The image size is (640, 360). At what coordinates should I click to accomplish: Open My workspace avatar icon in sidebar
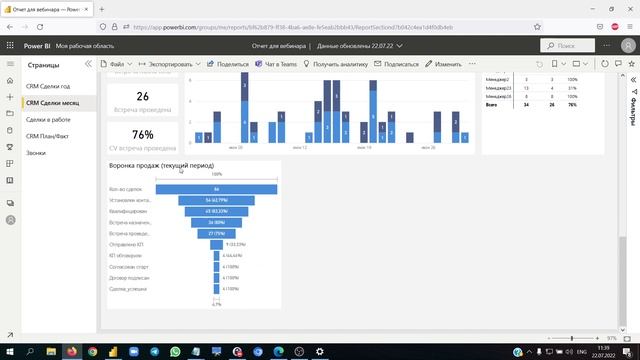[11, 220]
